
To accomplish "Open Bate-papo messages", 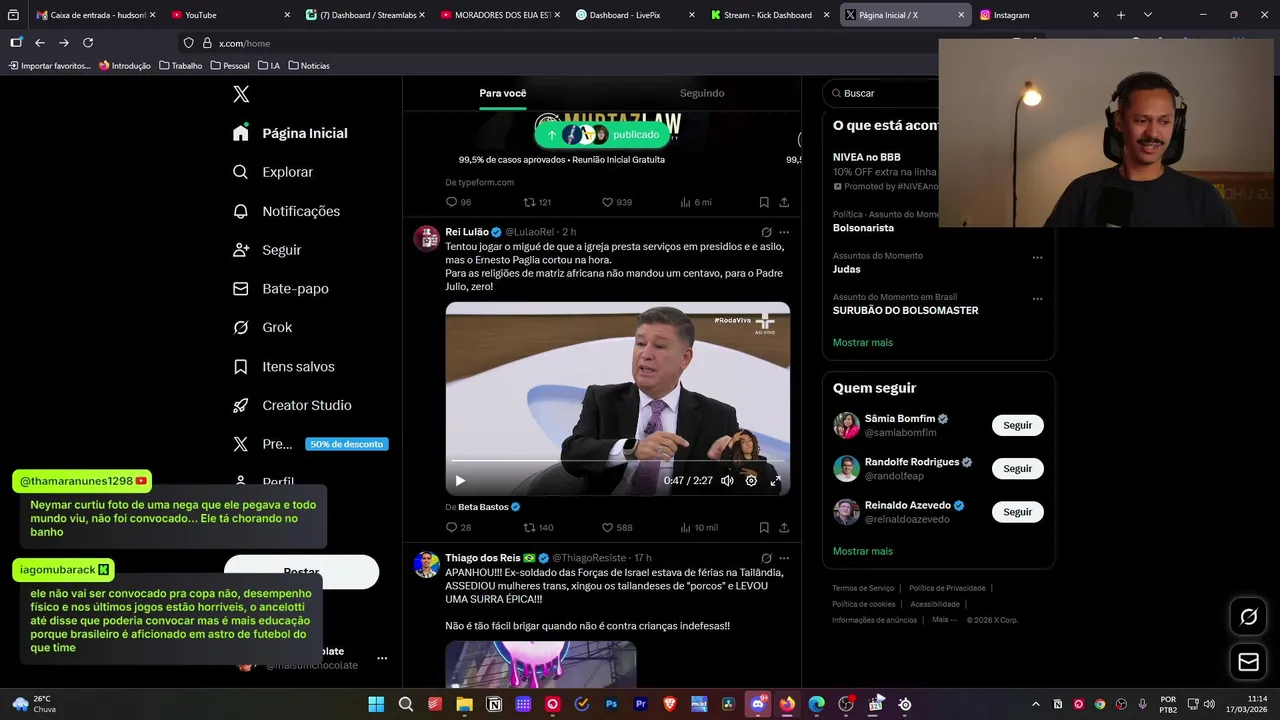I will point(280,289).
